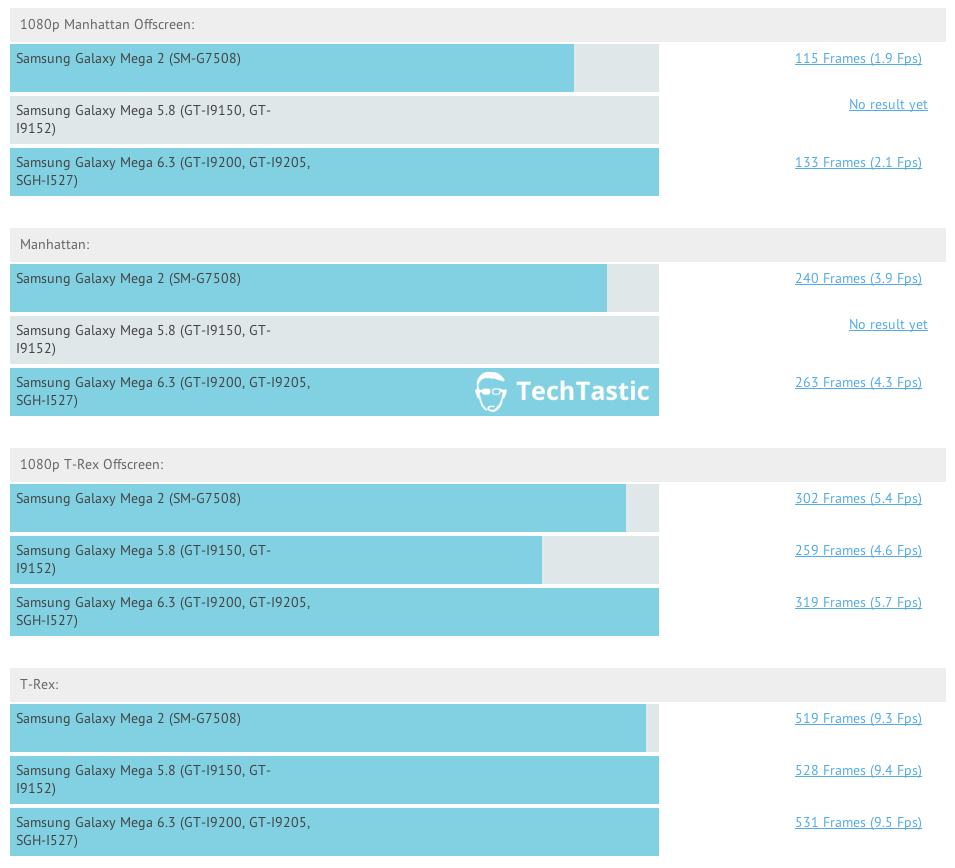This screenshot has width=955, height=868.
Task: Click Galaxy Mega 2 bar in 1080p T-Rex Offscreen
Action: point(334,508)
